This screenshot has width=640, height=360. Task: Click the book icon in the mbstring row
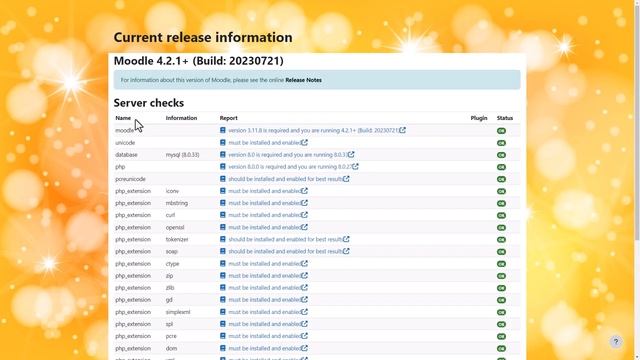point(222,203)
